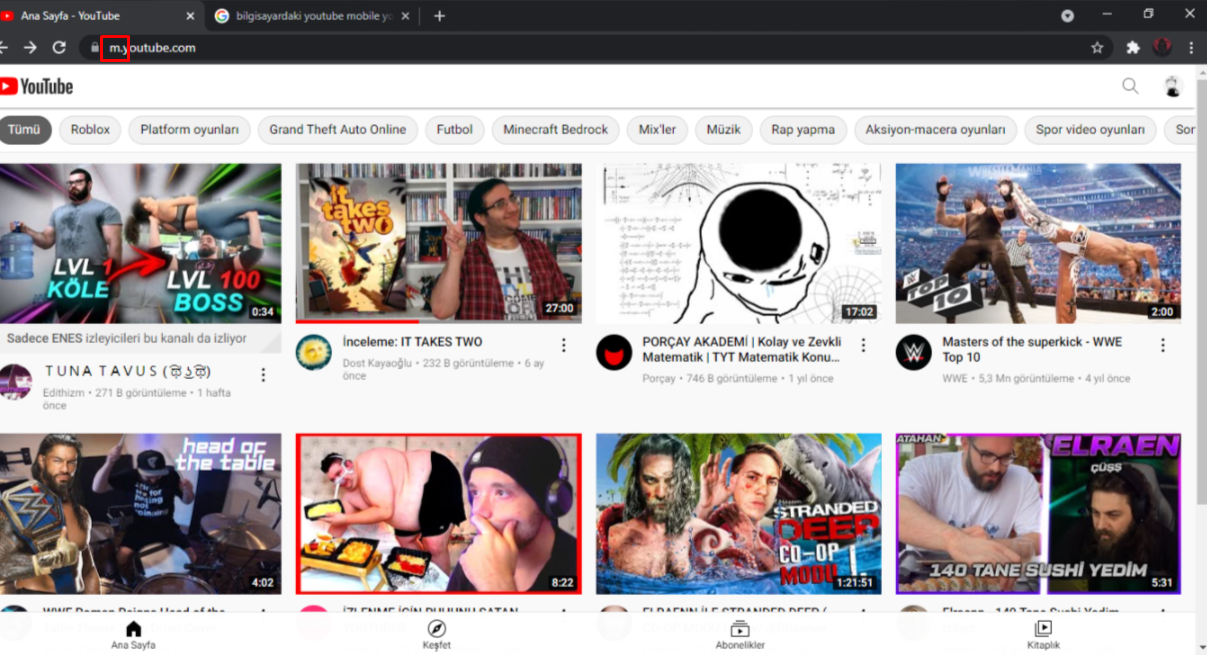Open YouTube search magnifier

point(1130,86)
